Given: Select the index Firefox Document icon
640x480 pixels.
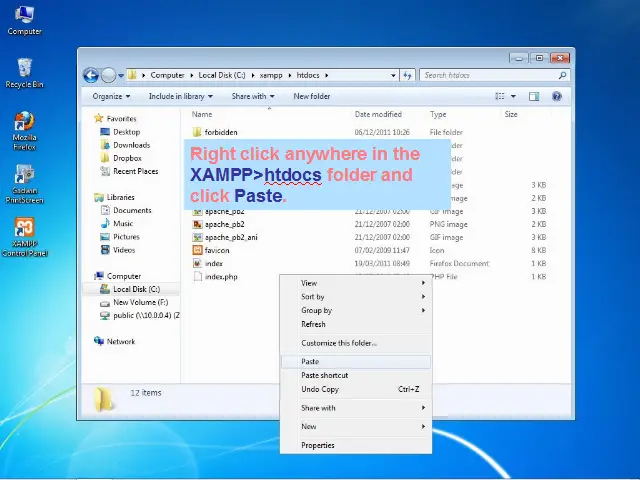Looking at the screenshot, I should pos(197,263).
